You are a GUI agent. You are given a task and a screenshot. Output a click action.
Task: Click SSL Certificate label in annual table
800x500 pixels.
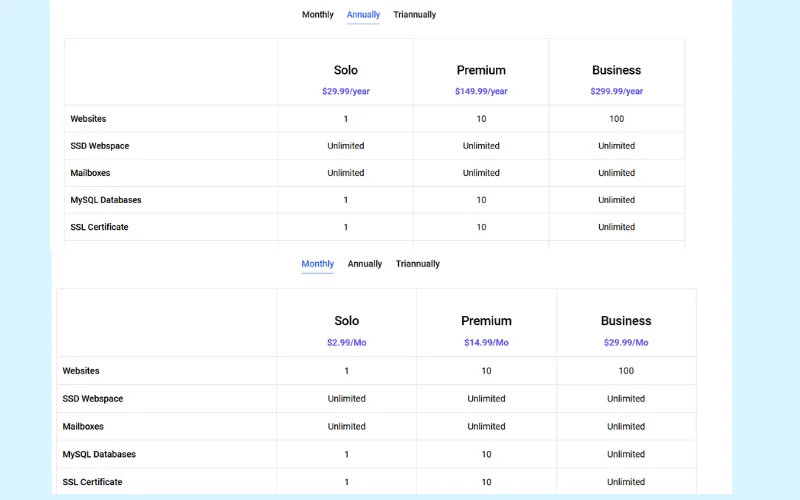[x=99, y=227]
